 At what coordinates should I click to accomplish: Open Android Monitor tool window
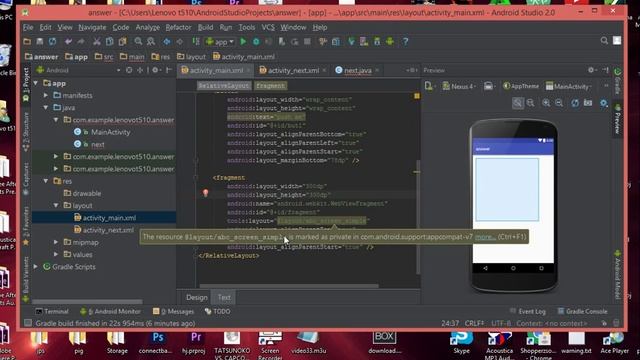click(110, 311)
